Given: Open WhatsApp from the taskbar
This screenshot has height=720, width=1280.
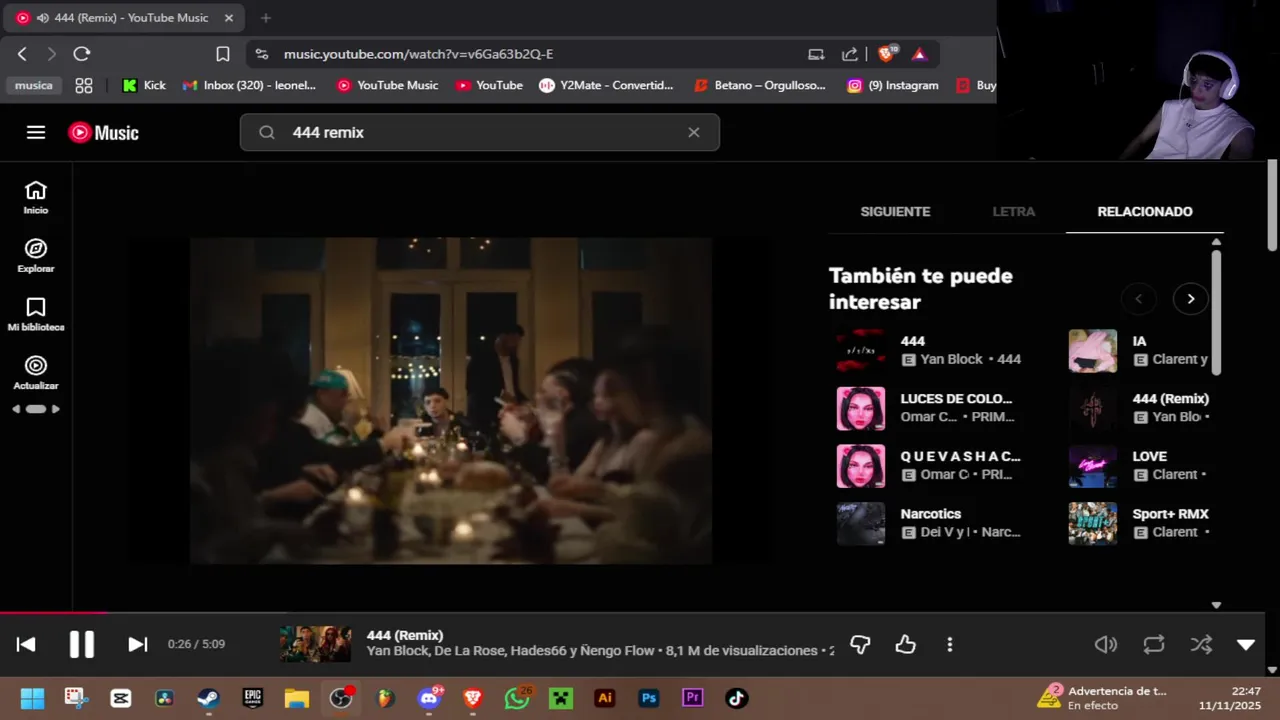Looking at the screenshot, I should pos(517,698).
